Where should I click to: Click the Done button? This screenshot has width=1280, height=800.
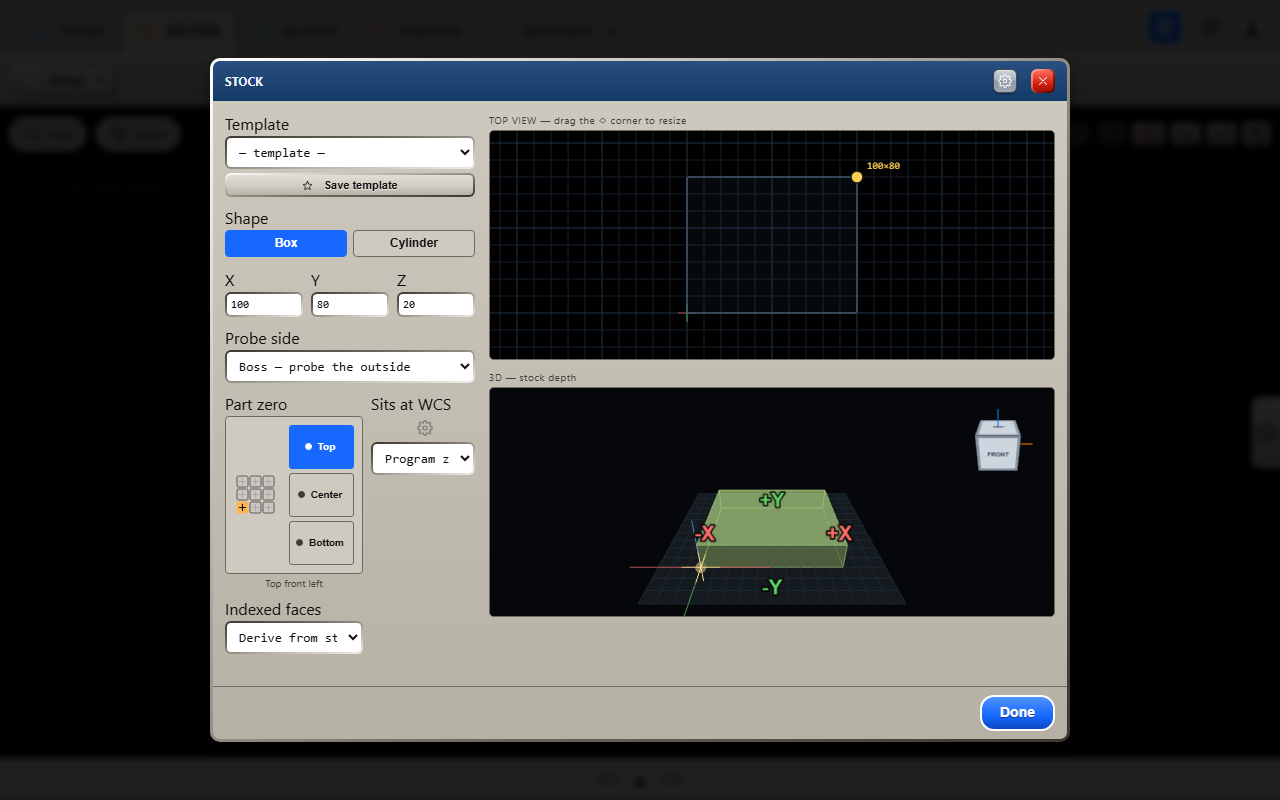[1017, 713]
